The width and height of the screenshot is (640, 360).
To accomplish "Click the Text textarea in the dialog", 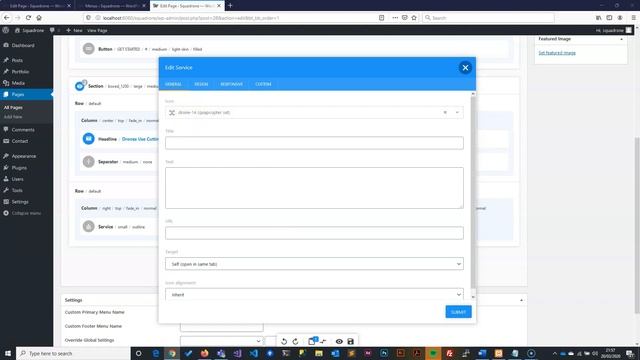I will click(314, 188).
